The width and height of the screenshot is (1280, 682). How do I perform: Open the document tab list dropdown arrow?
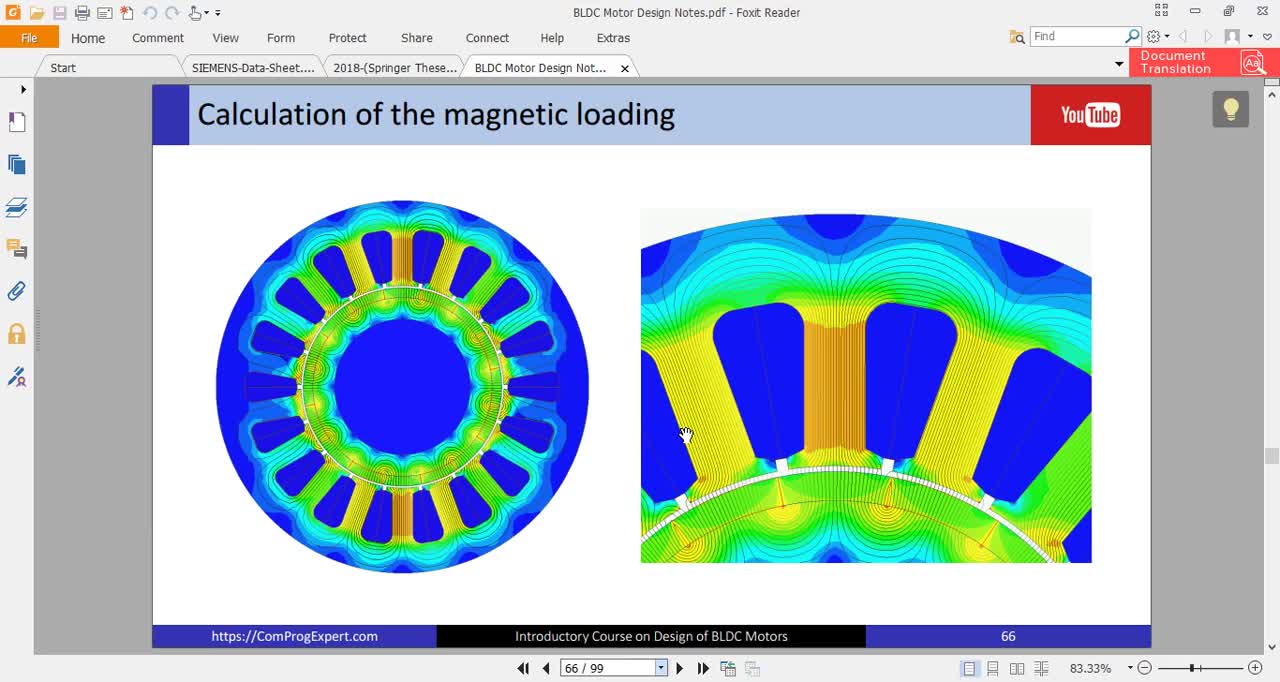[1119, 64]
